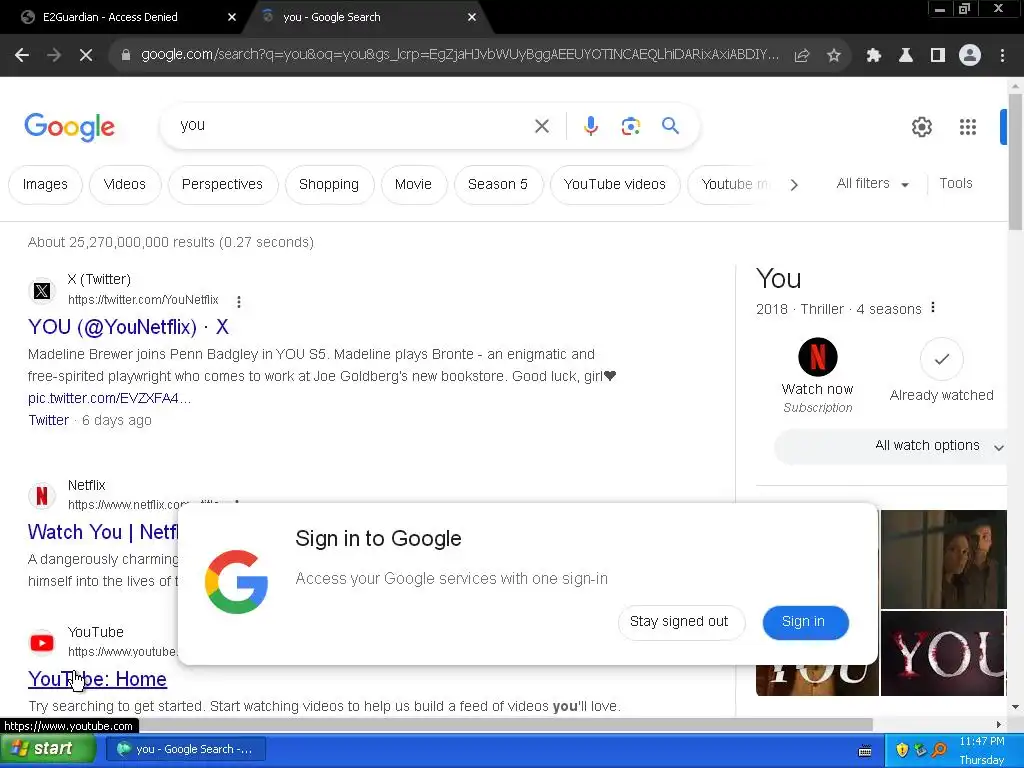Go to Google homepage via logo

pos(70,127)
